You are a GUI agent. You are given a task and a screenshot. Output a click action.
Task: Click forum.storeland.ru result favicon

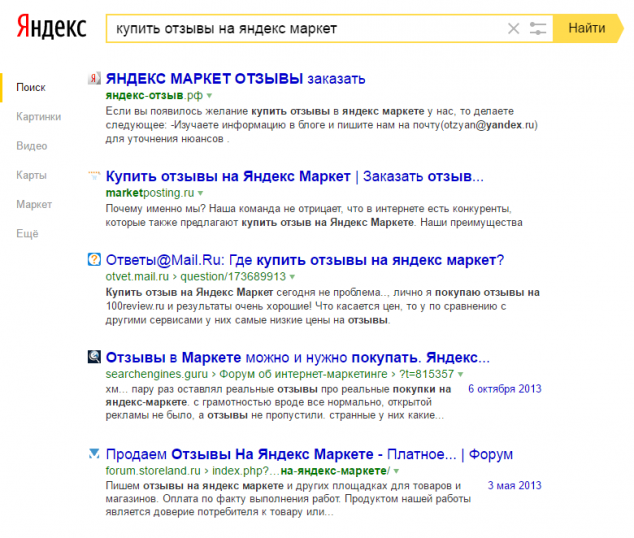94,454
